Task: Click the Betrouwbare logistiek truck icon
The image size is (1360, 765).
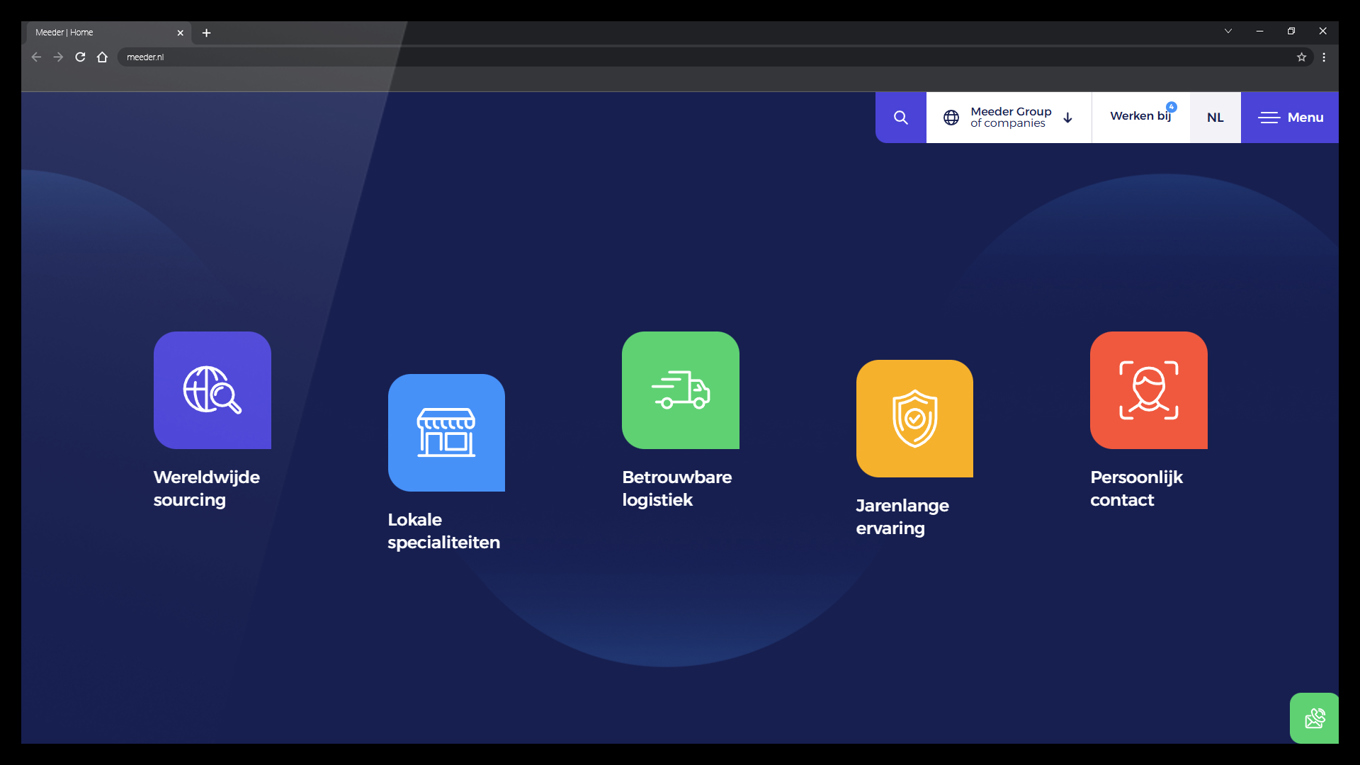Action: click(x=680, y=390)
